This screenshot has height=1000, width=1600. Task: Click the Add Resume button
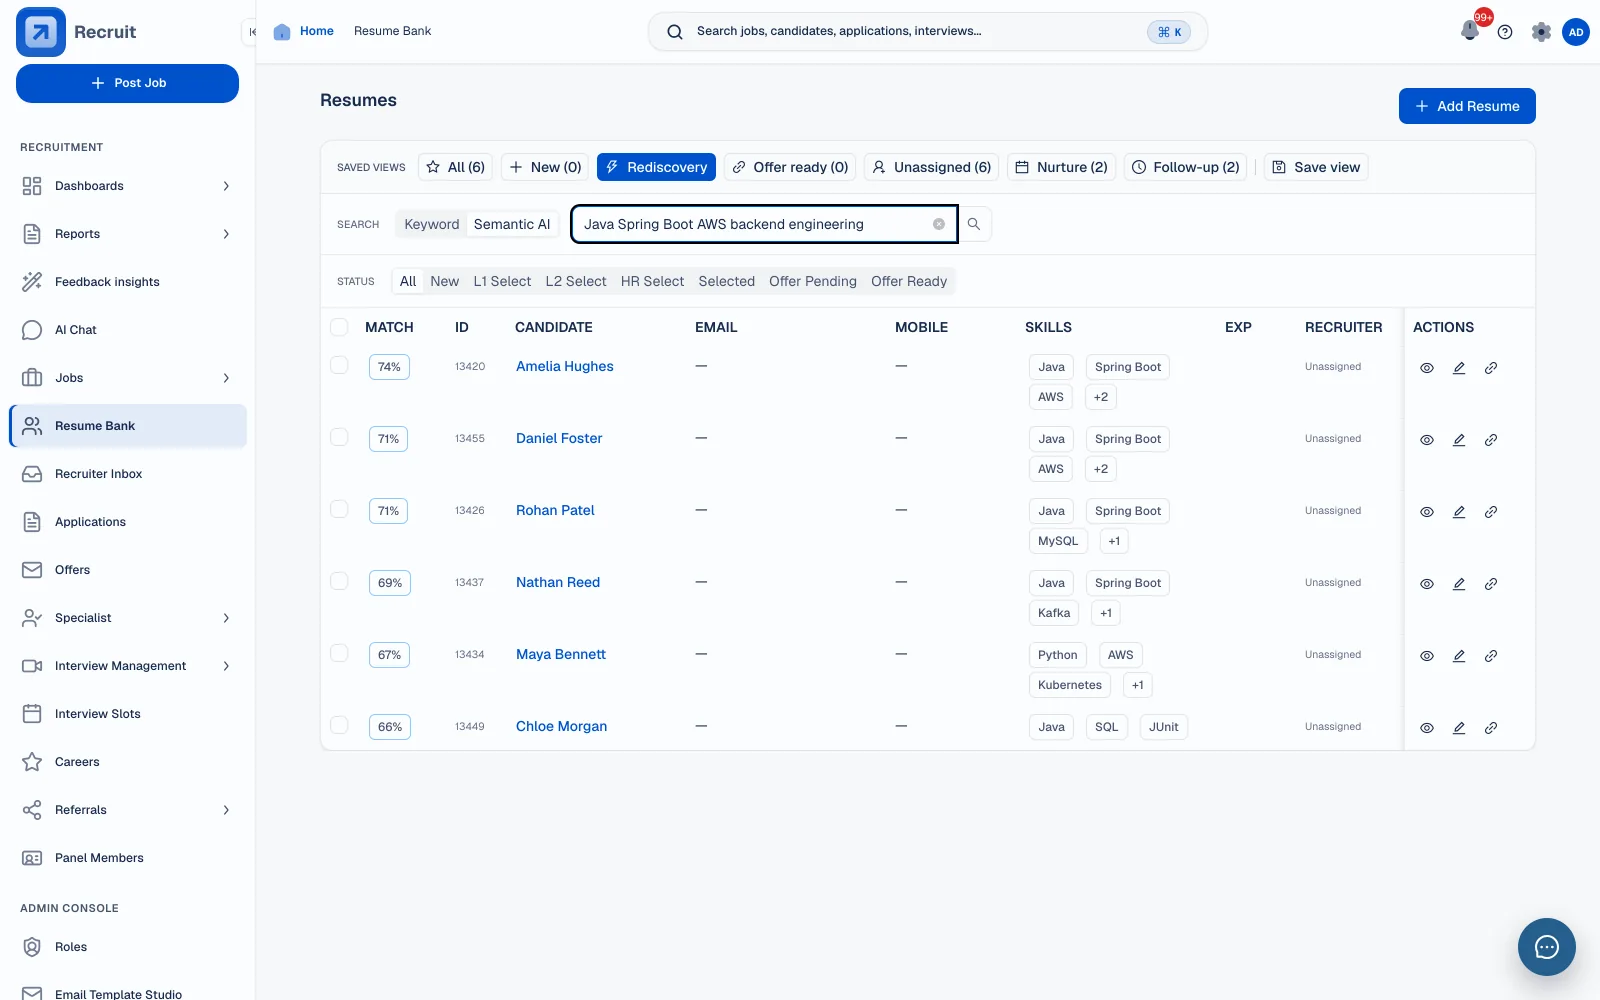coord(1467,106)
